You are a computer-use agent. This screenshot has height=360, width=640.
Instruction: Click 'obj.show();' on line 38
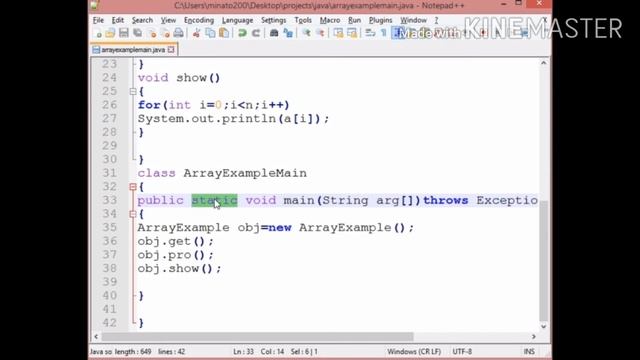pos(179,269)
